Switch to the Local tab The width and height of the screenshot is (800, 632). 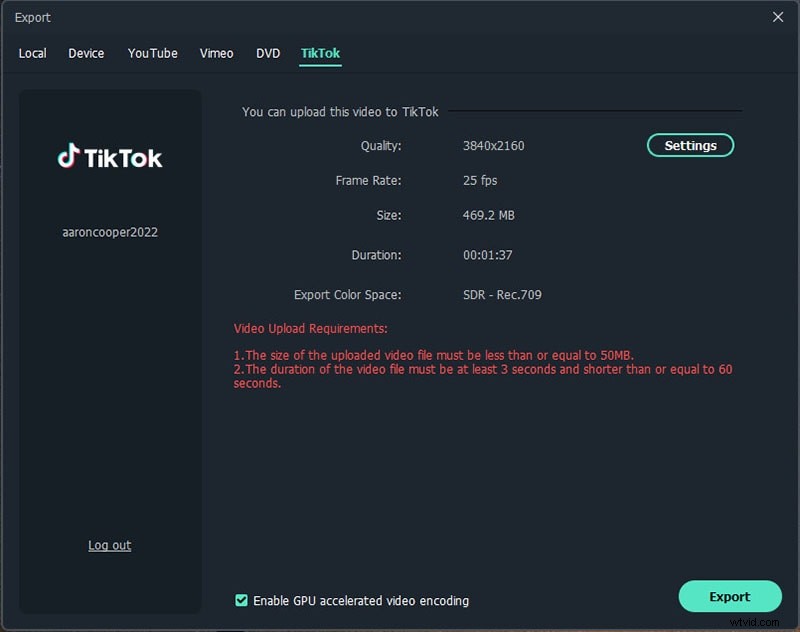[32, 53]
